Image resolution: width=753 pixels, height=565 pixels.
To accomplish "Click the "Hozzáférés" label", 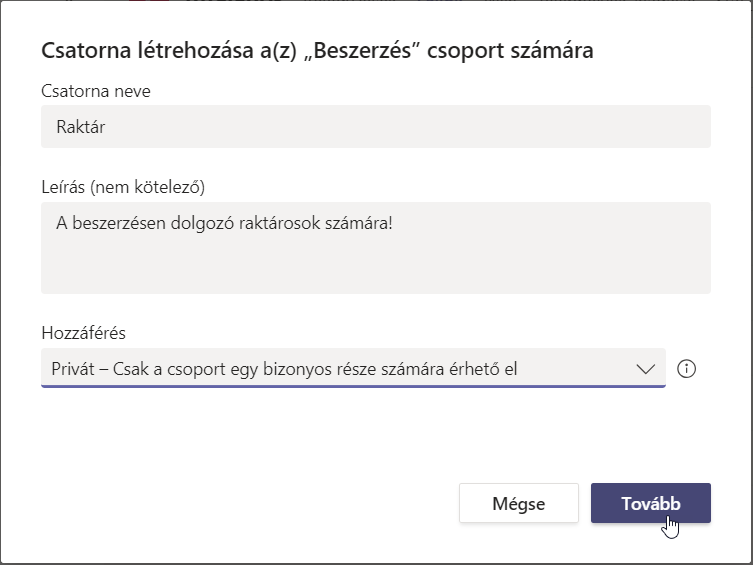I will [84, 332].
